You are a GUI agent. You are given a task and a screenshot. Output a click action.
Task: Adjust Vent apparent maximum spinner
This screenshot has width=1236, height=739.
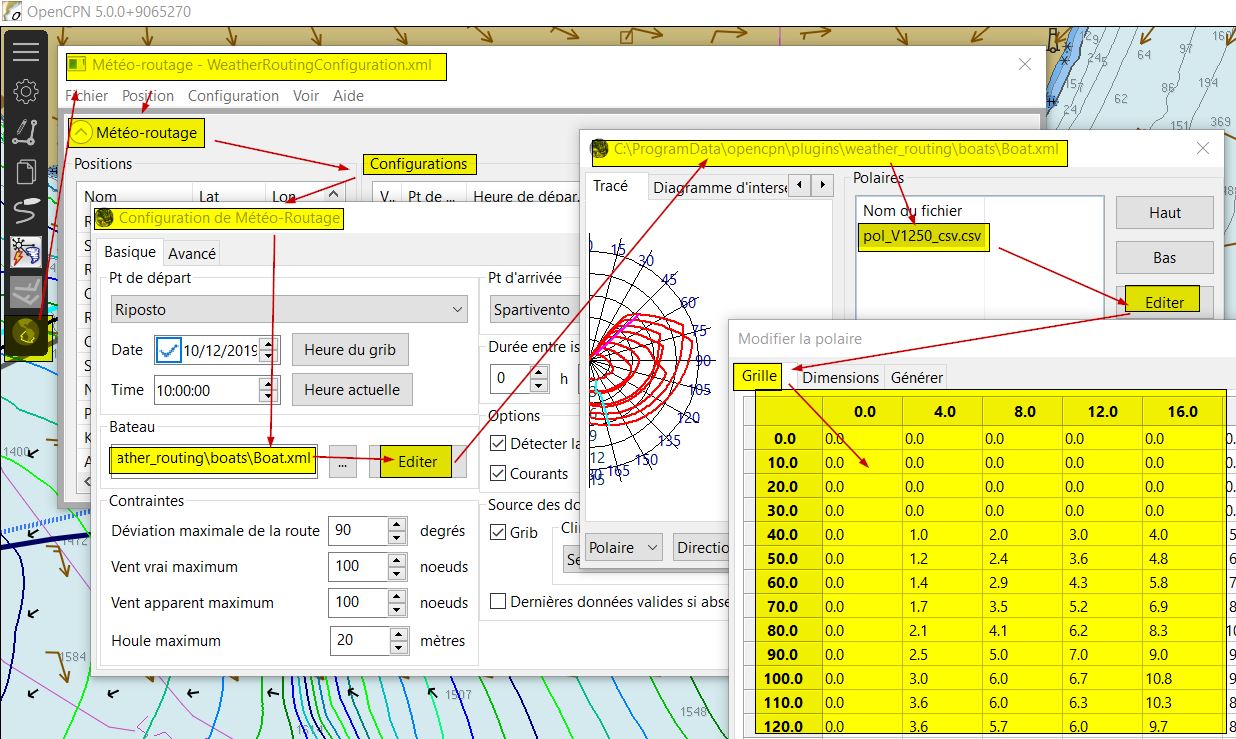click(x=397, y=603)
